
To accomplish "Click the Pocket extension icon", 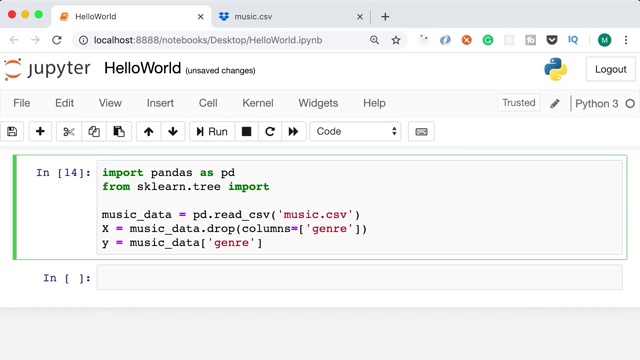I will [x=552, y=40].
